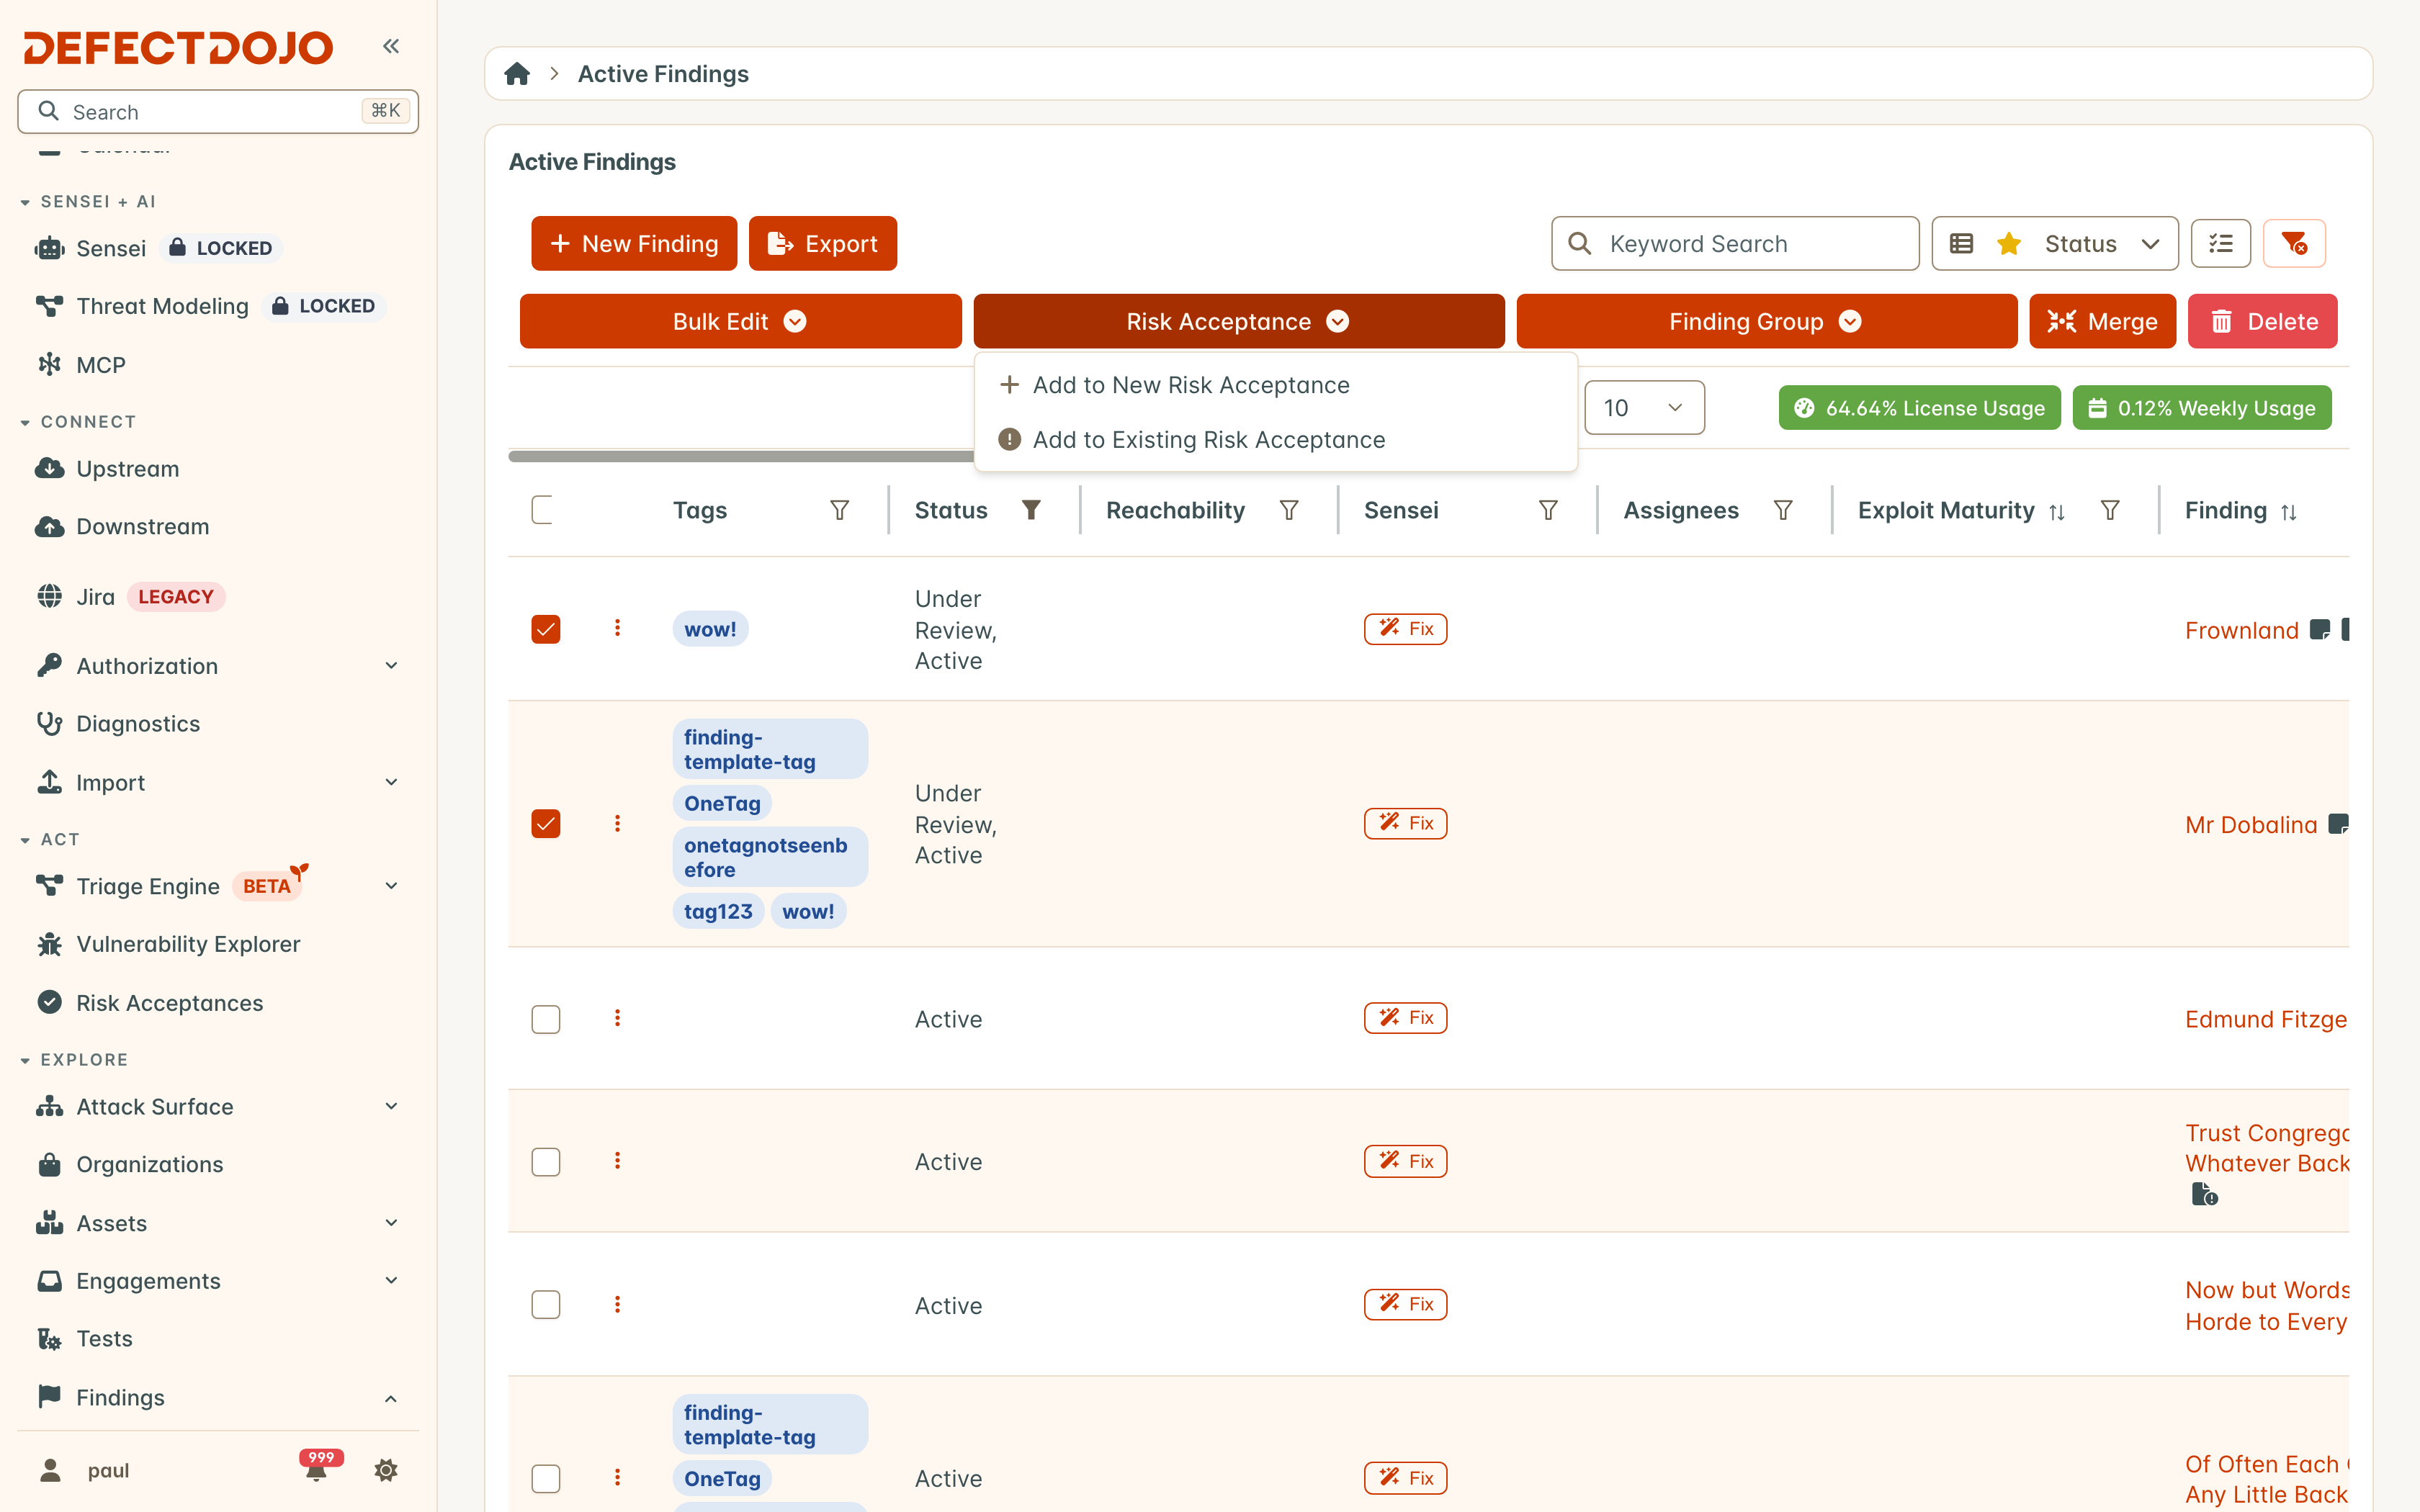Collapse the sidebar with double chevron icon
This screenshot has width=2420, height=1512.
[x=391, y=46]
